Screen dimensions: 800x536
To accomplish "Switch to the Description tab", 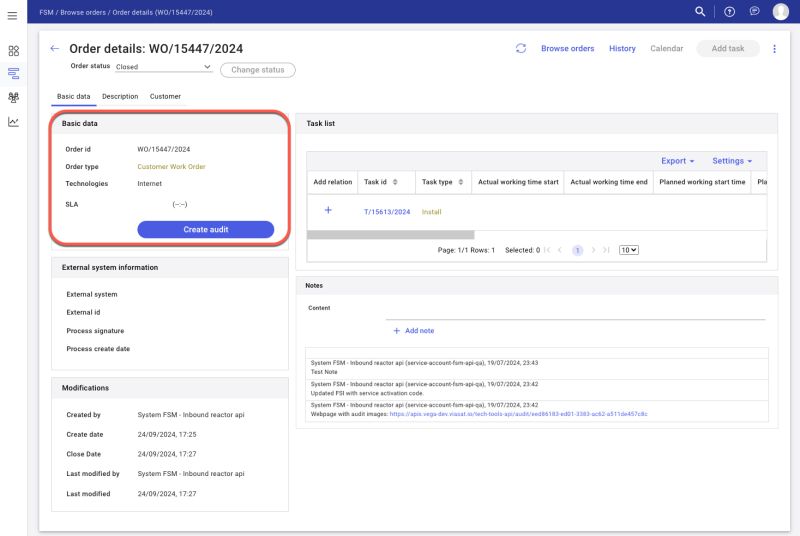I will [x=120, y=96].
